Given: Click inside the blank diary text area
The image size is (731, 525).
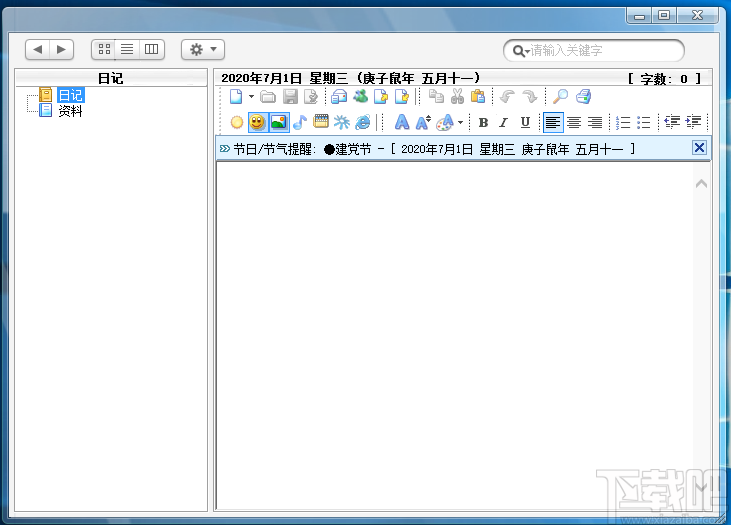Looking at the screenshot, I should (x=455, y=335).
